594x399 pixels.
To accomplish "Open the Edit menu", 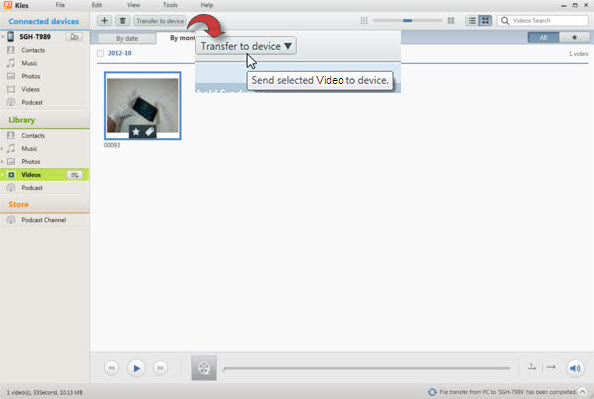I will [x=97, y=5].
